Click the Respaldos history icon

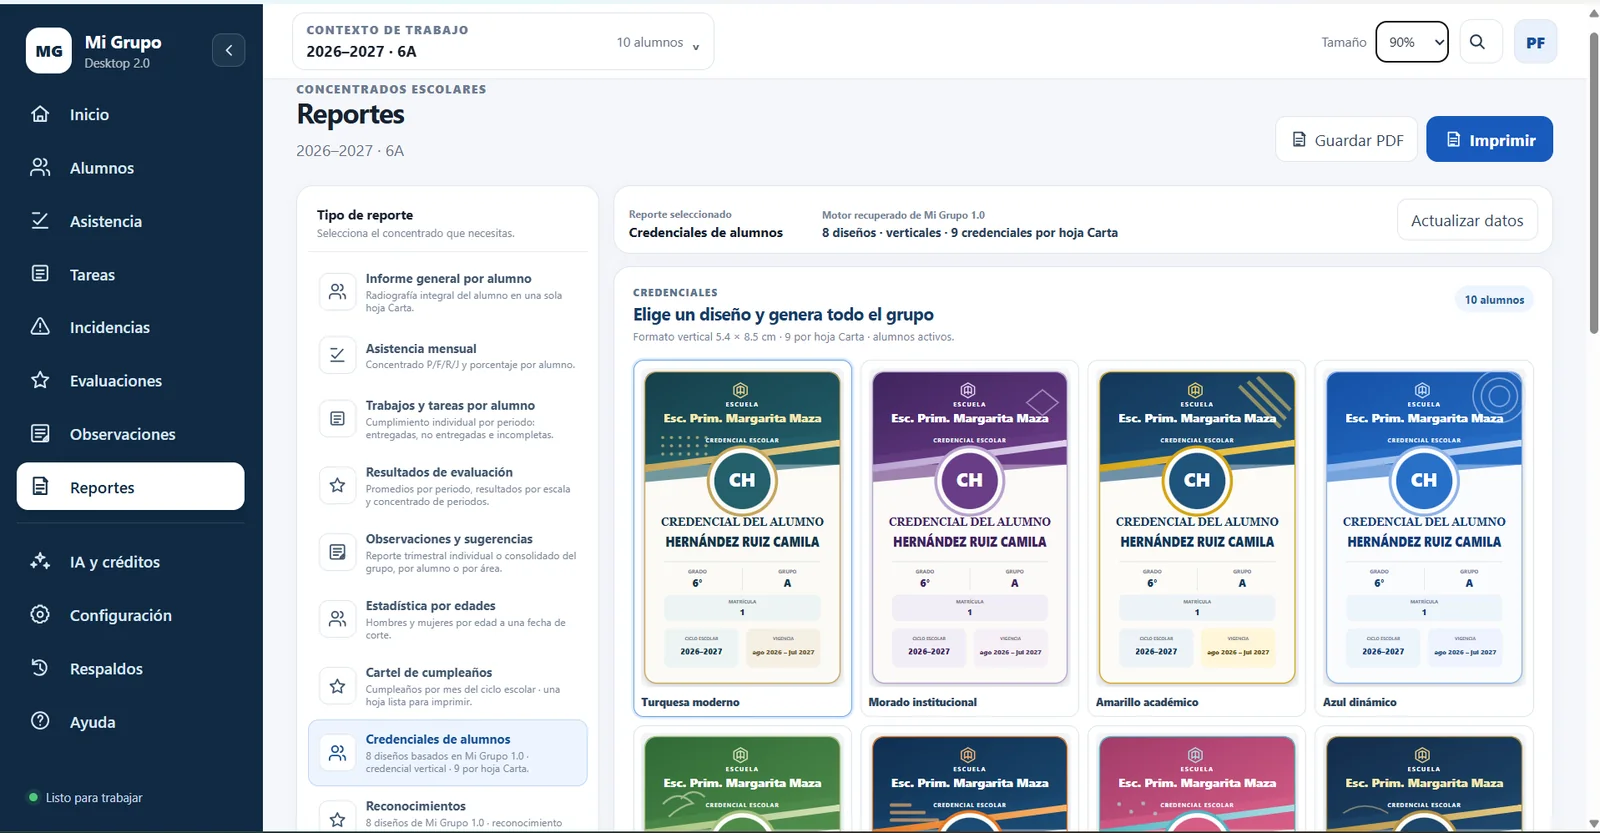coord(40,668)
